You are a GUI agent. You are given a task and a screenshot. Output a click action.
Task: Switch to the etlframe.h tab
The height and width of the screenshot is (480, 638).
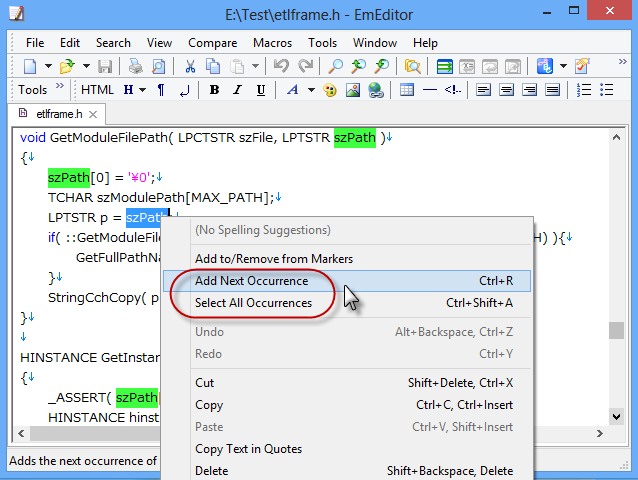59,114
